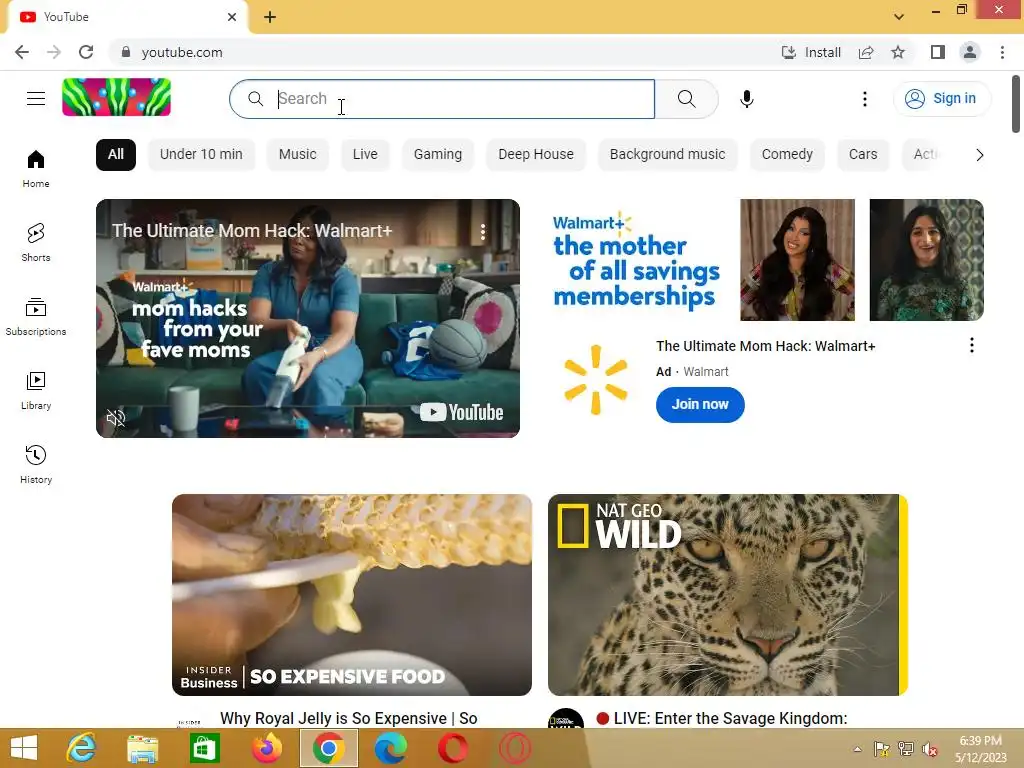Click the youtube.com address bar
1024x768 pixels.
[444, 52]
